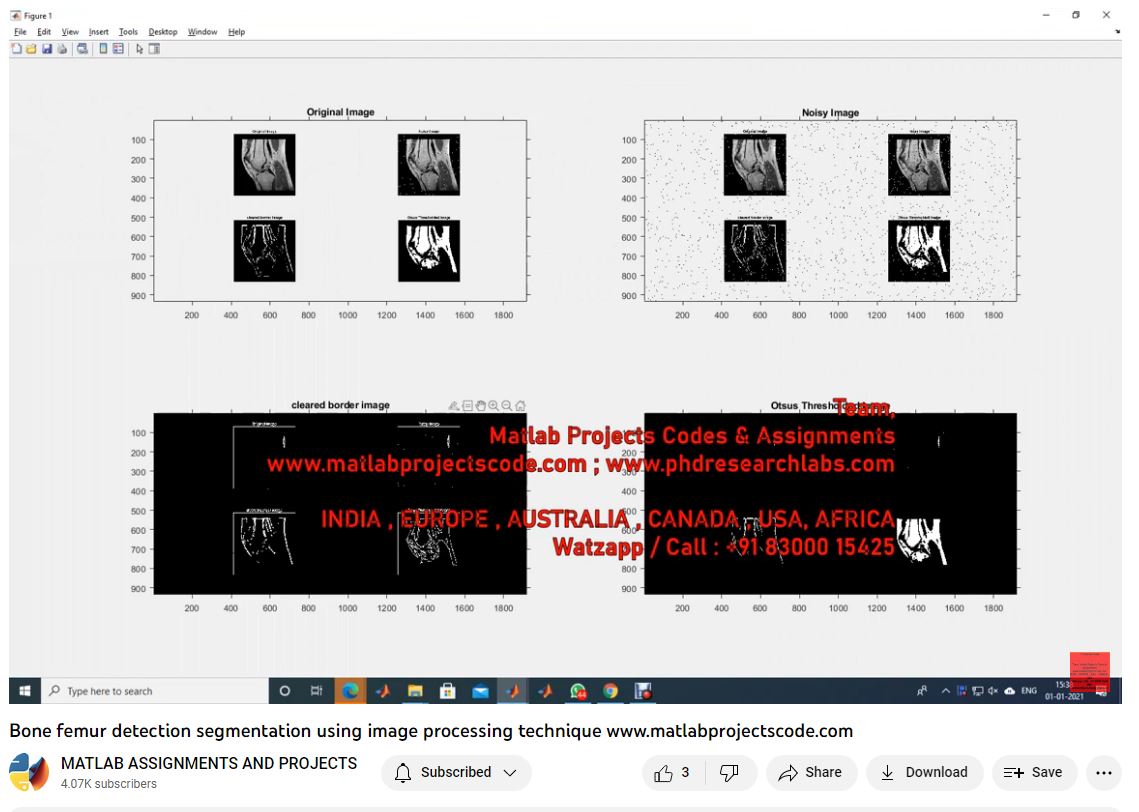Select the pan hand axes tool

(480, 406)
